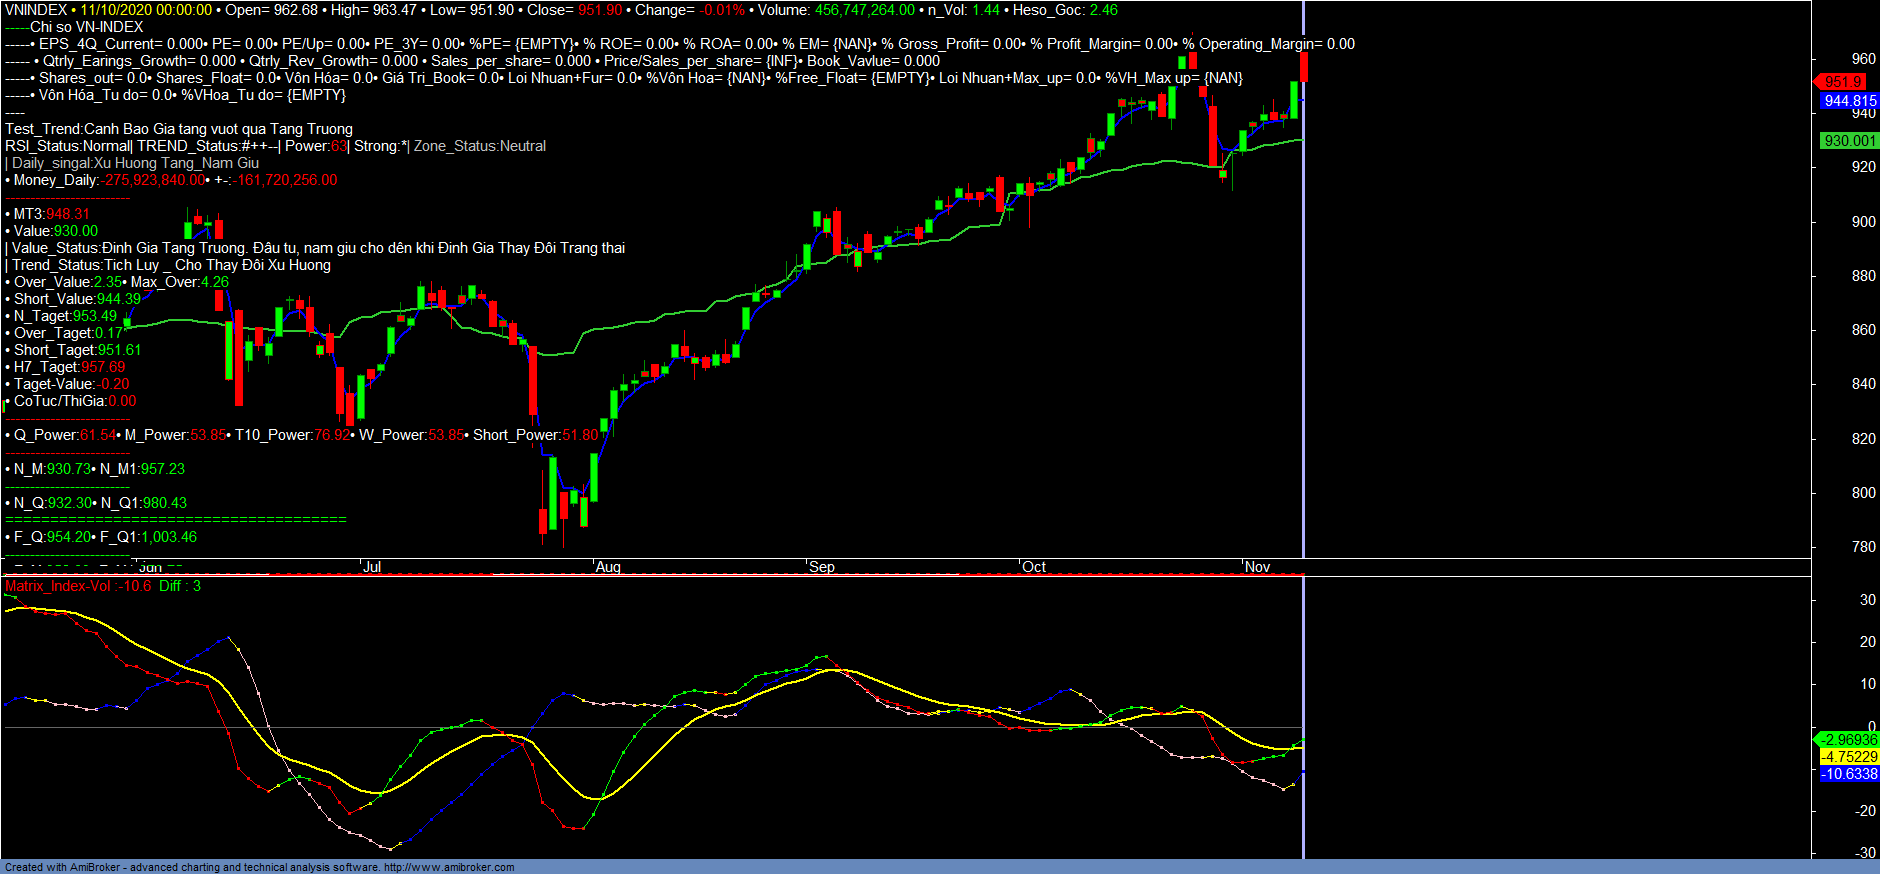Click the last red candle at the cursor line

coord(1303,67)
